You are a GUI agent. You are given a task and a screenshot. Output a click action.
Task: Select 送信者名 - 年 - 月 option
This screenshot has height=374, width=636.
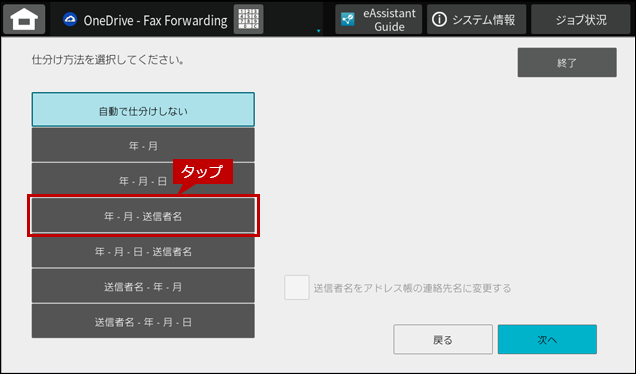click(x=143, y=286)
